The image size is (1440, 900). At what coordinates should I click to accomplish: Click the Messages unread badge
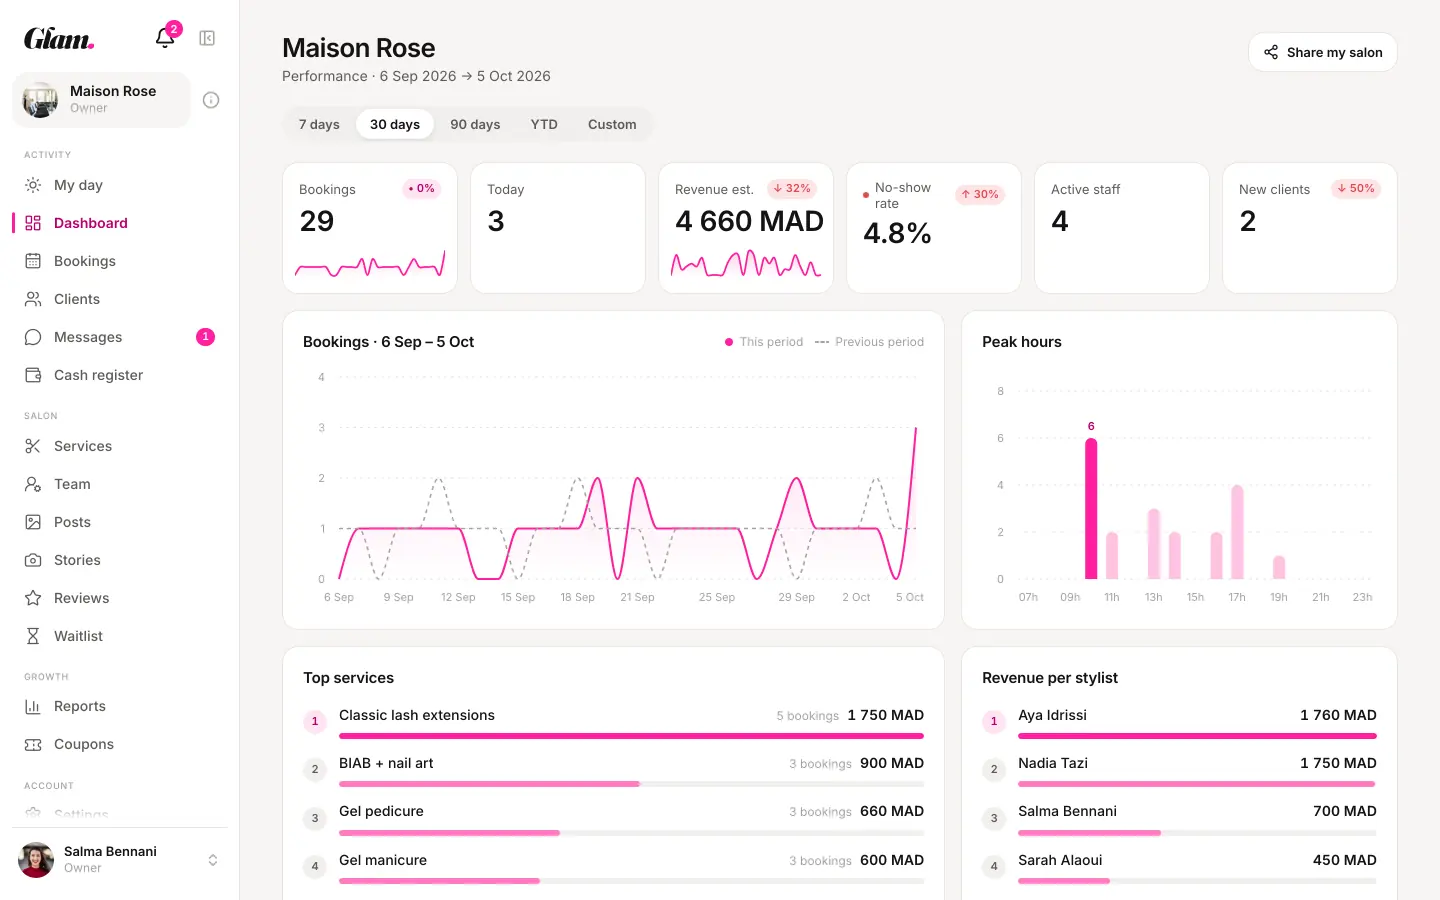pyautogui.click(x=205, y=337)
